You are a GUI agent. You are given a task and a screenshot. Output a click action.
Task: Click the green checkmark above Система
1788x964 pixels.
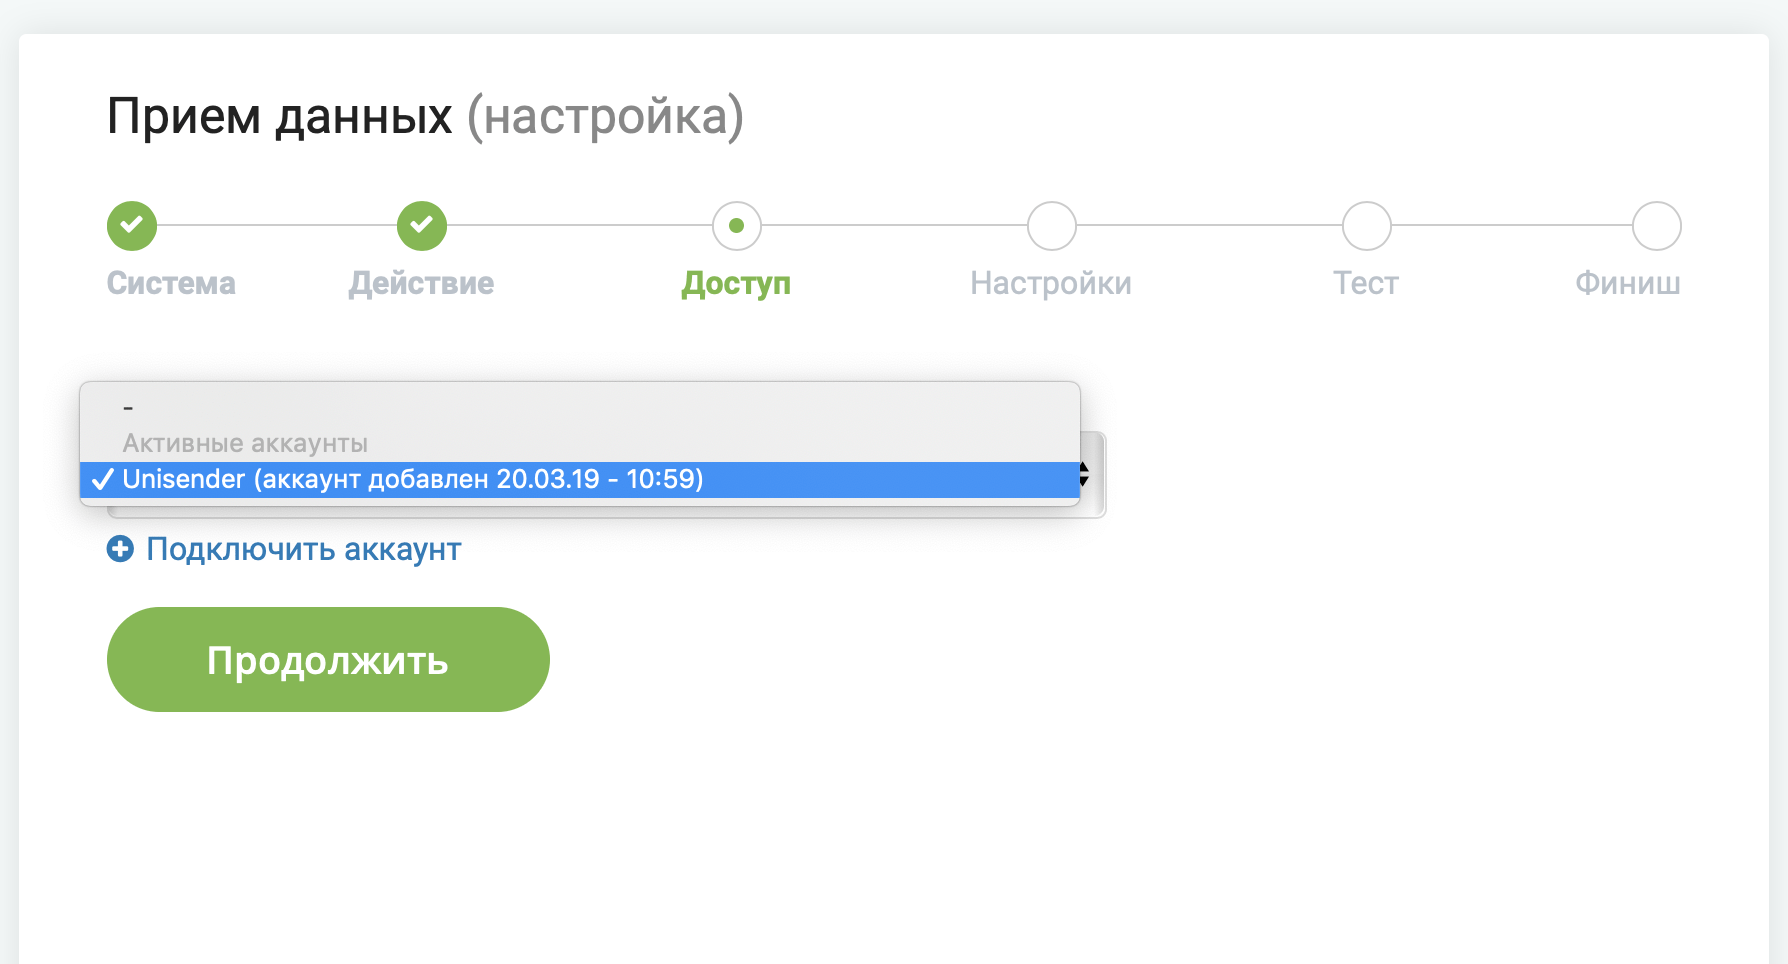(x=132, y=226)
